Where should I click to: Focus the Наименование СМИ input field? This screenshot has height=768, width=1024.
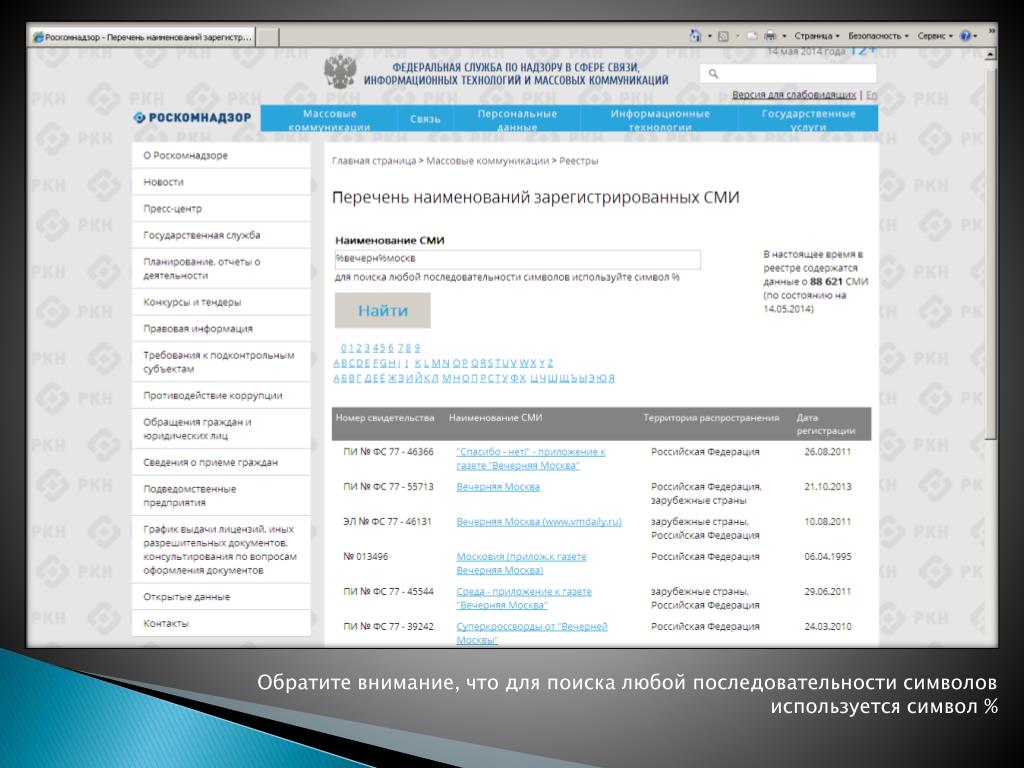[x=517, y=259]
